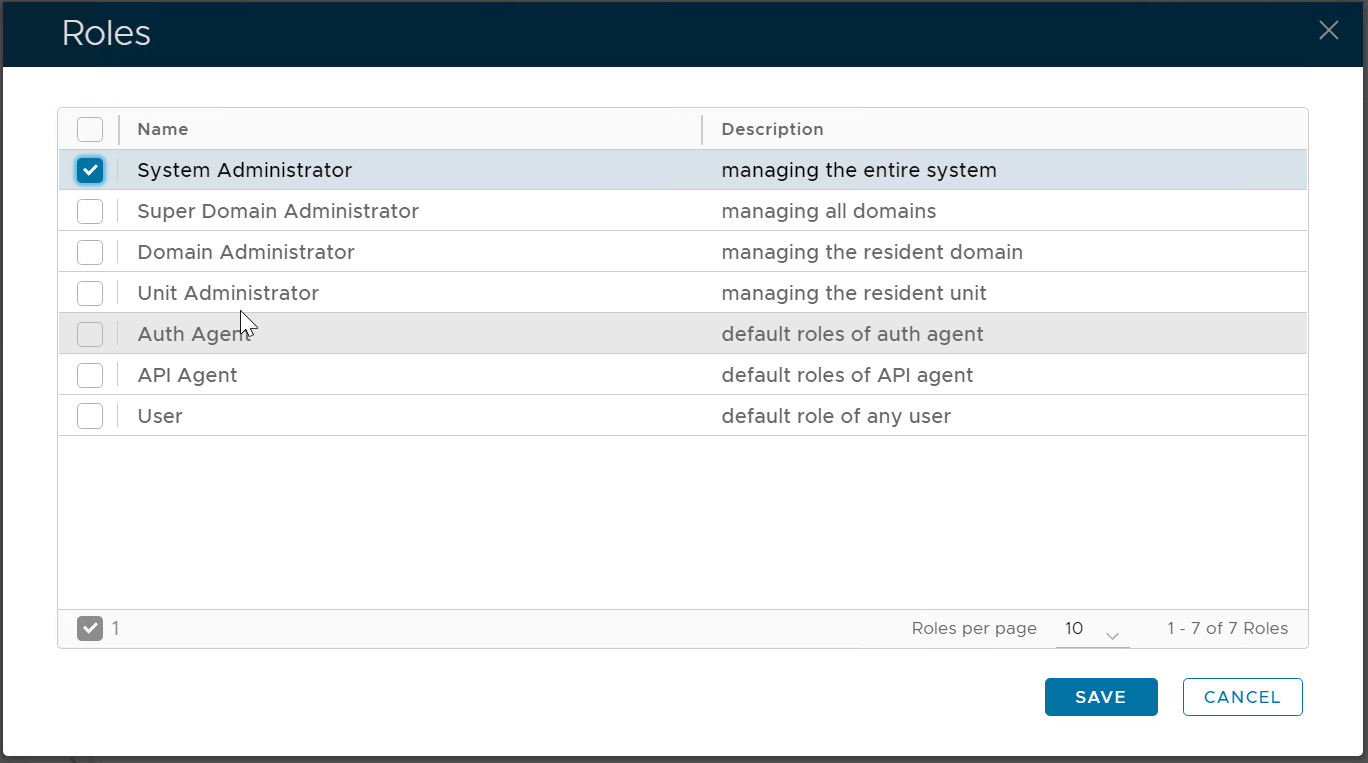
Task: Select all roles with header checkbox
Action: pos(90,129)
